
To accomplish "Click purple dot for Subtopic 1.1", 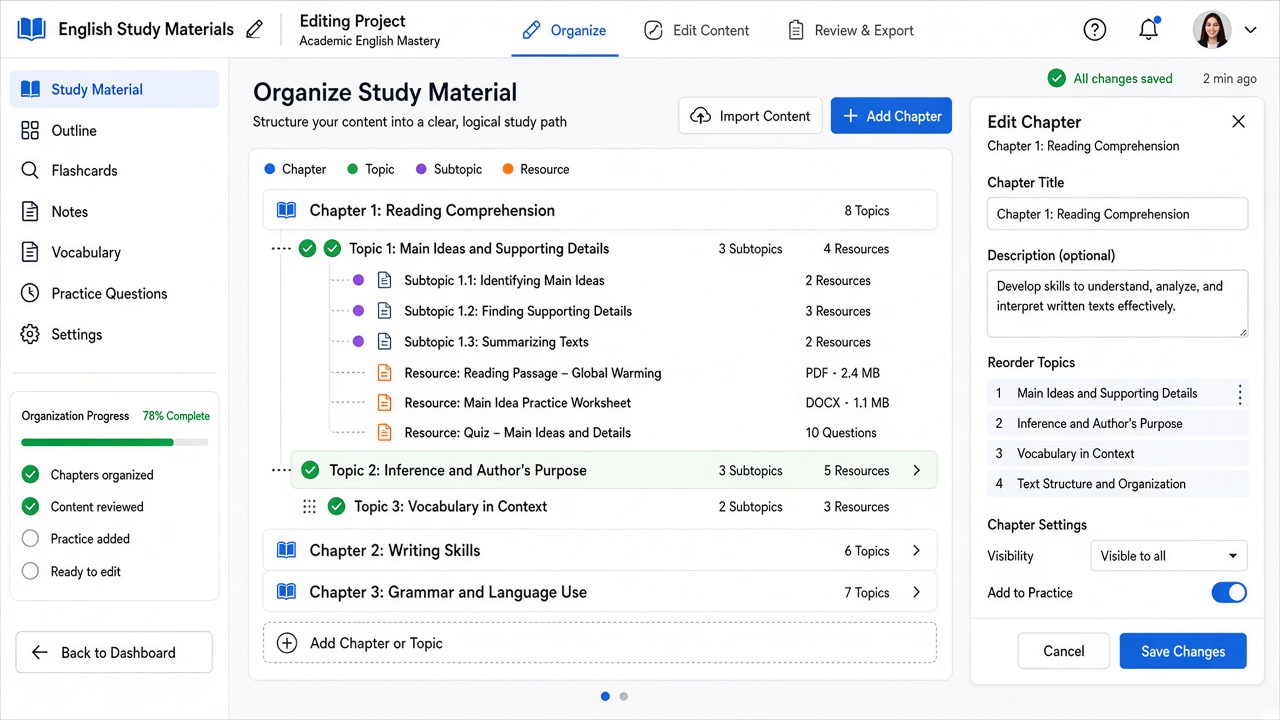I will 358,281.
